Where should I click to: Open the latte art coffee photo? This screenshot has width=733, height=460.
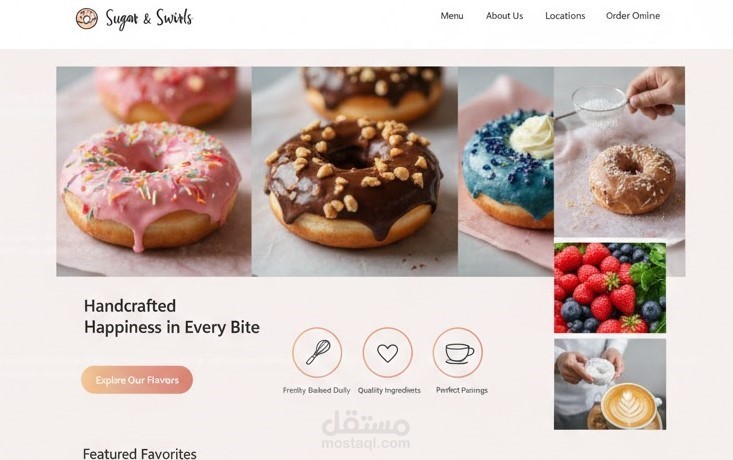point(610,384)
